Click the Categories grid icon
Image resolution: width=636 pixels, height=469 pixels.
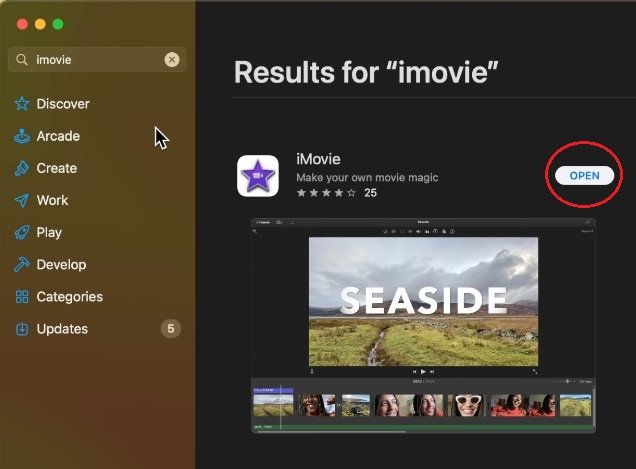(22, 297)
